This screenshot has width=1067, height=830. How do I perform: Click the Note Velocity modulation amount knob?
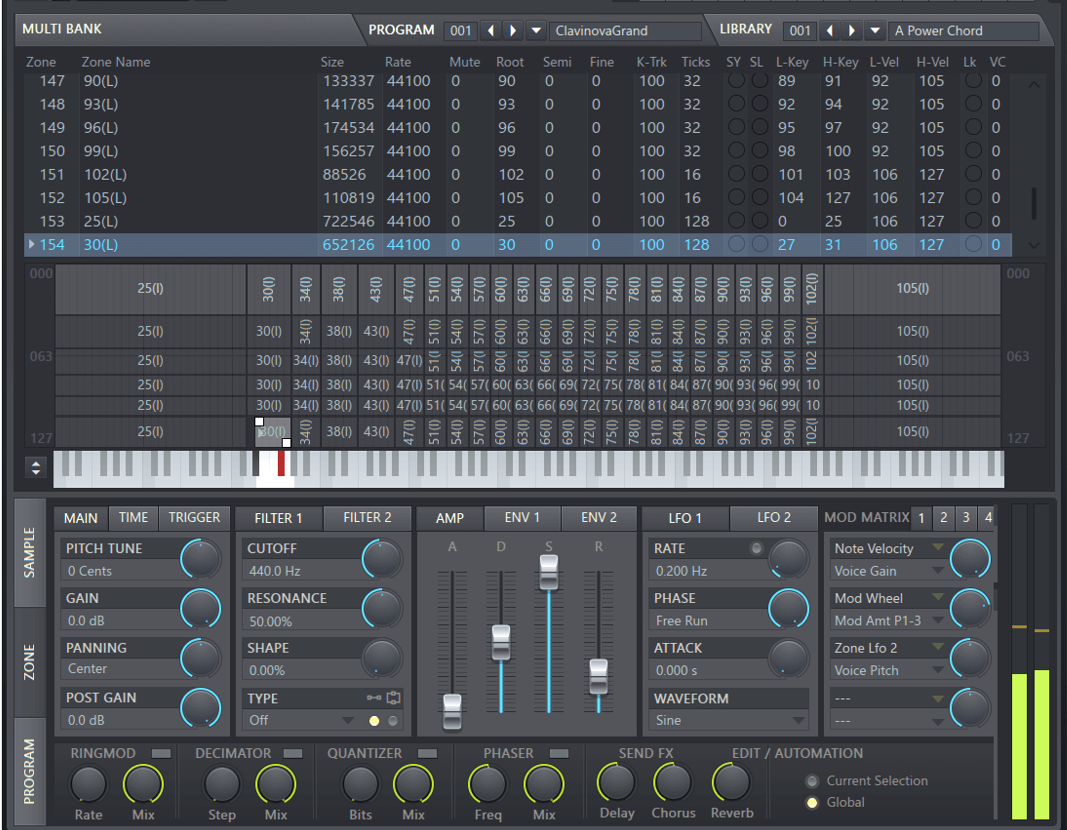[970, 559]
